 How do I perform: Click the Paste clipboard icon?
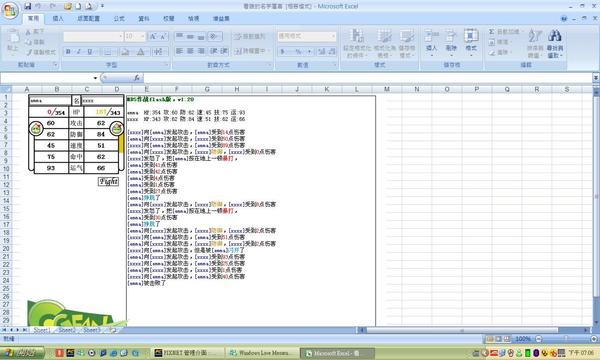click(13, 37)
